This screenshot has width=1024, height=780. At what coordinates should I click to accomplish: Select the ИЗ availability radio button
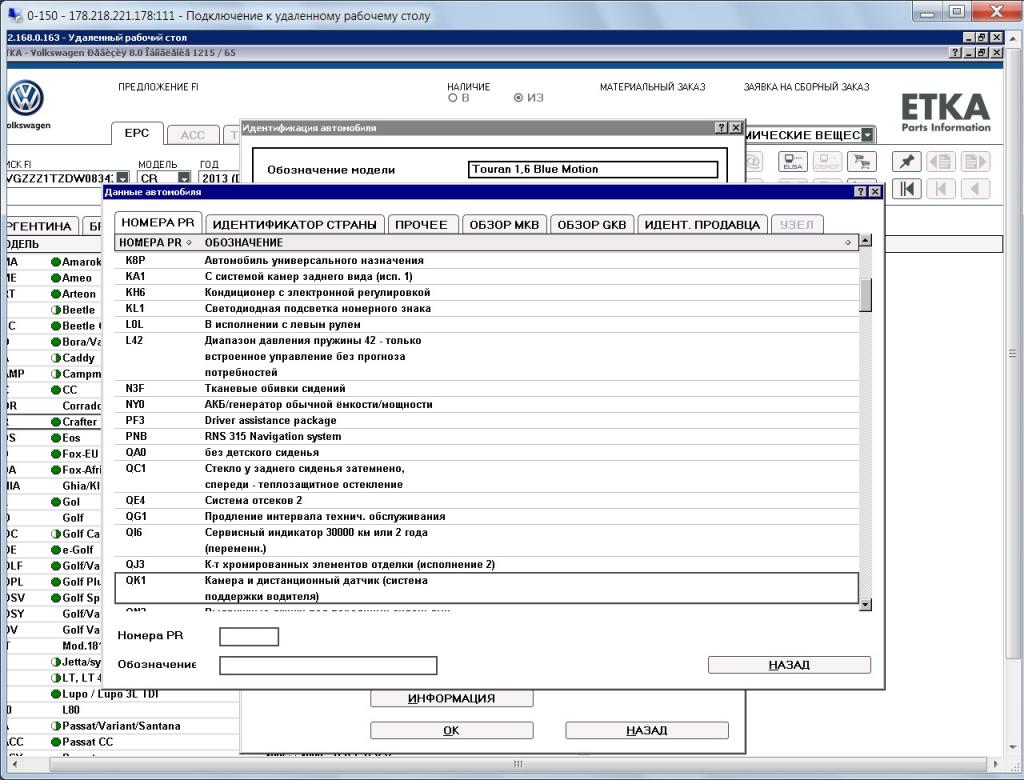coord(519,98)
